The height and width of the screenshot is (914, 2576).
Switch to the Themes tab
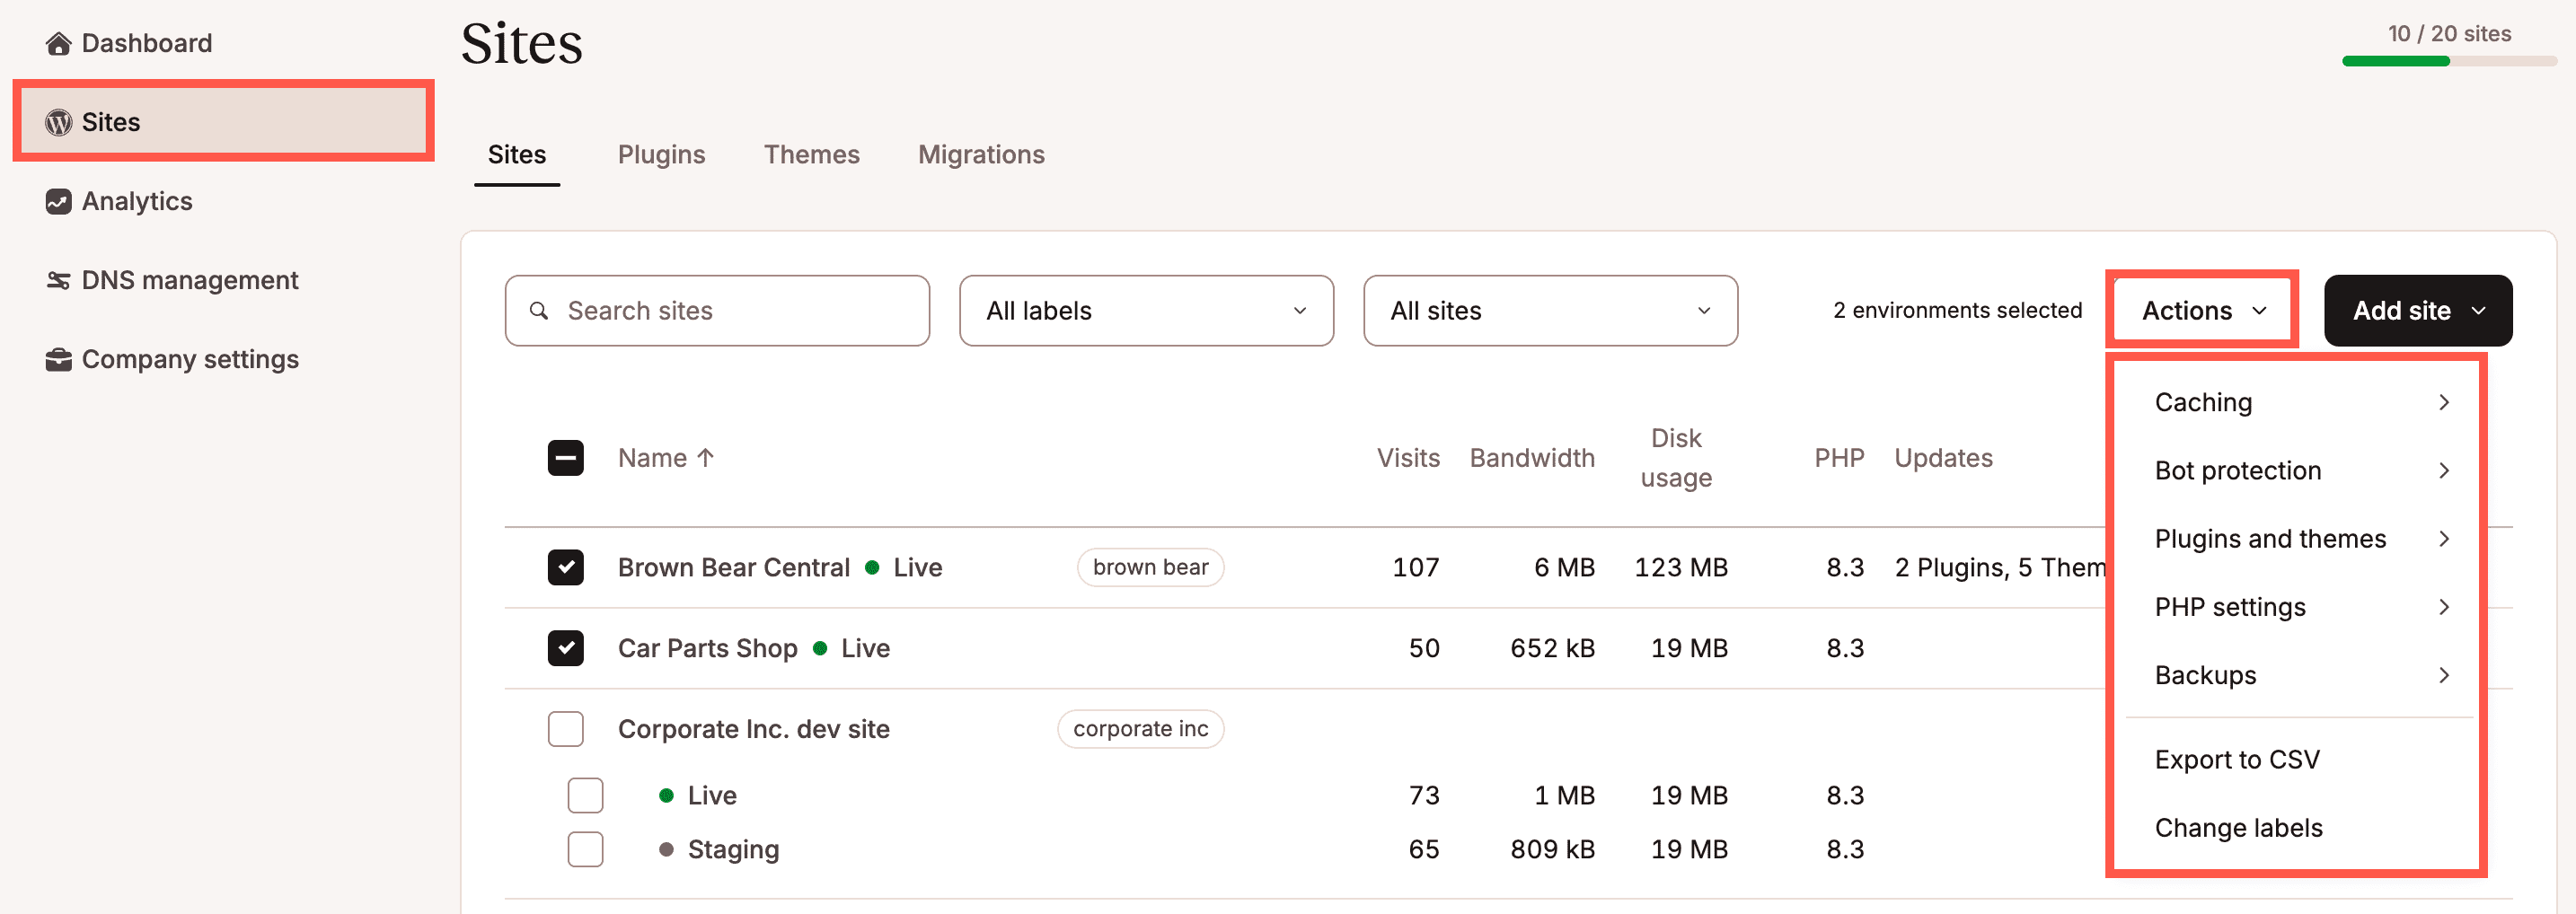coord(811,155)
